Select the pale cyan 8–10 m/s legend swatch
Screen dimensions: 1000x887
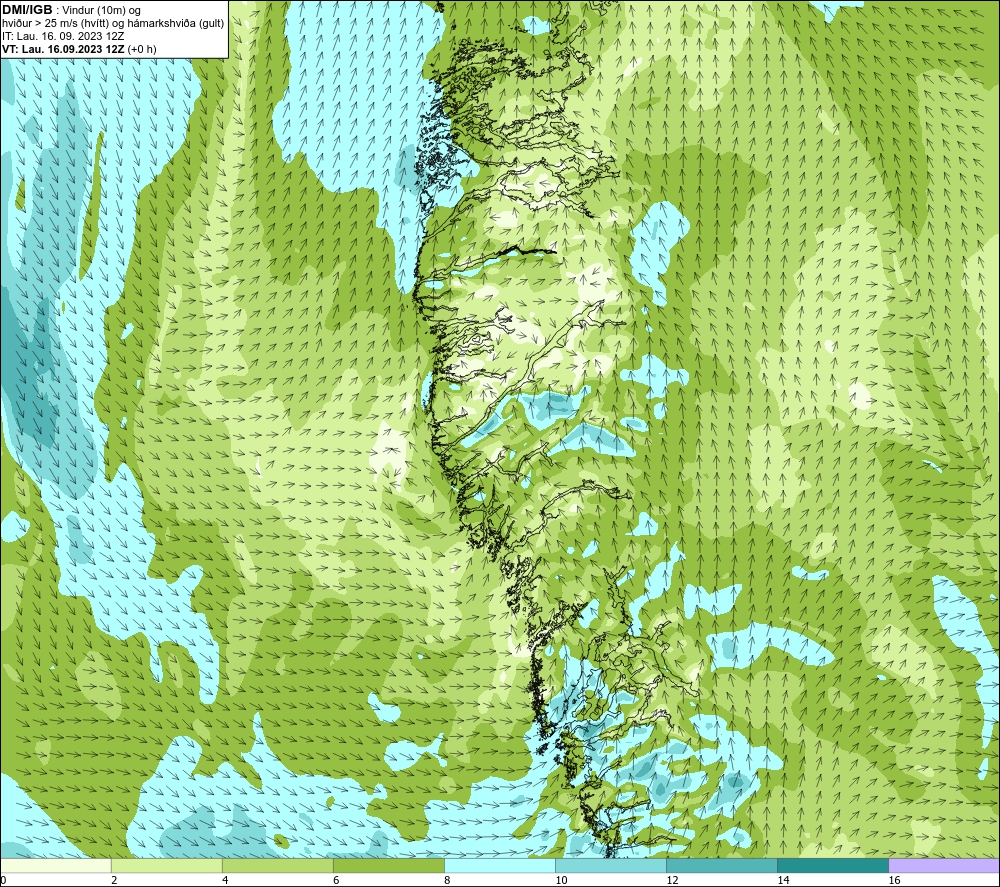click(499, 865)
